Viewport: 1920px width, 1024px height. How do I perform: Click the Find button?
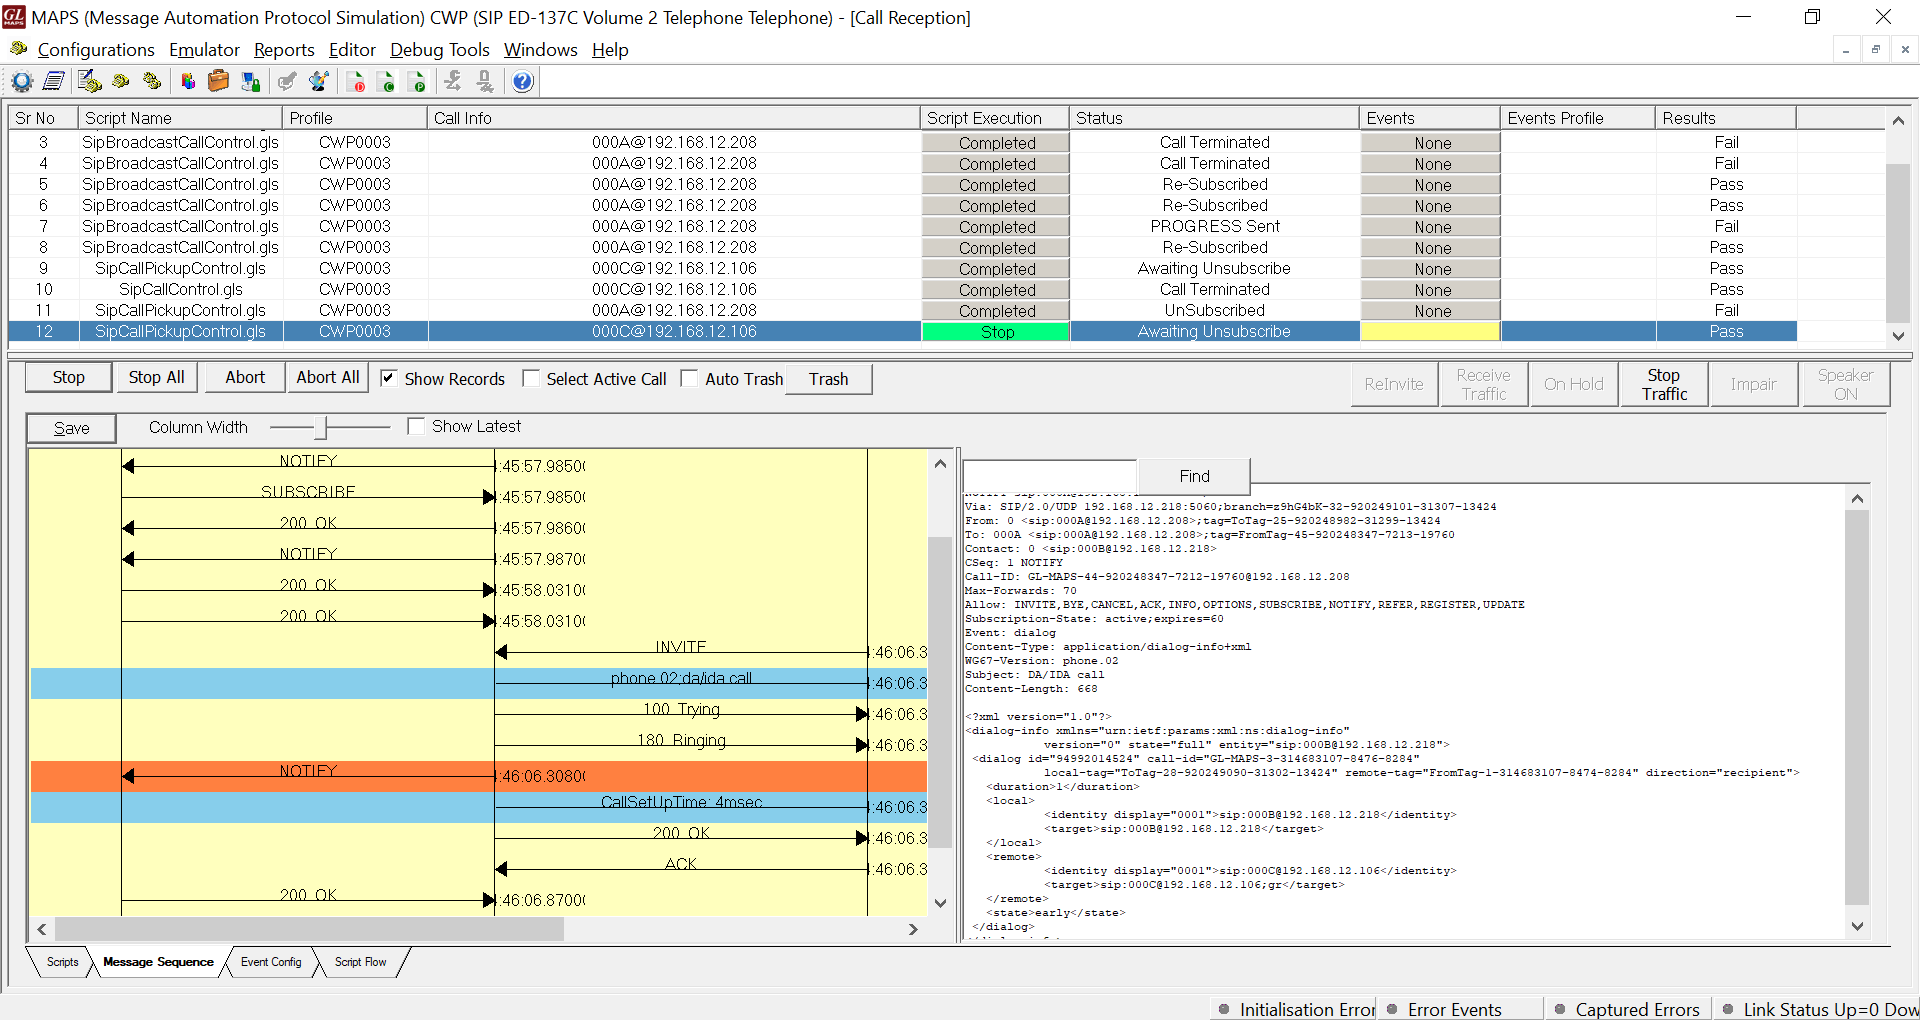[x=1194, y=476]
